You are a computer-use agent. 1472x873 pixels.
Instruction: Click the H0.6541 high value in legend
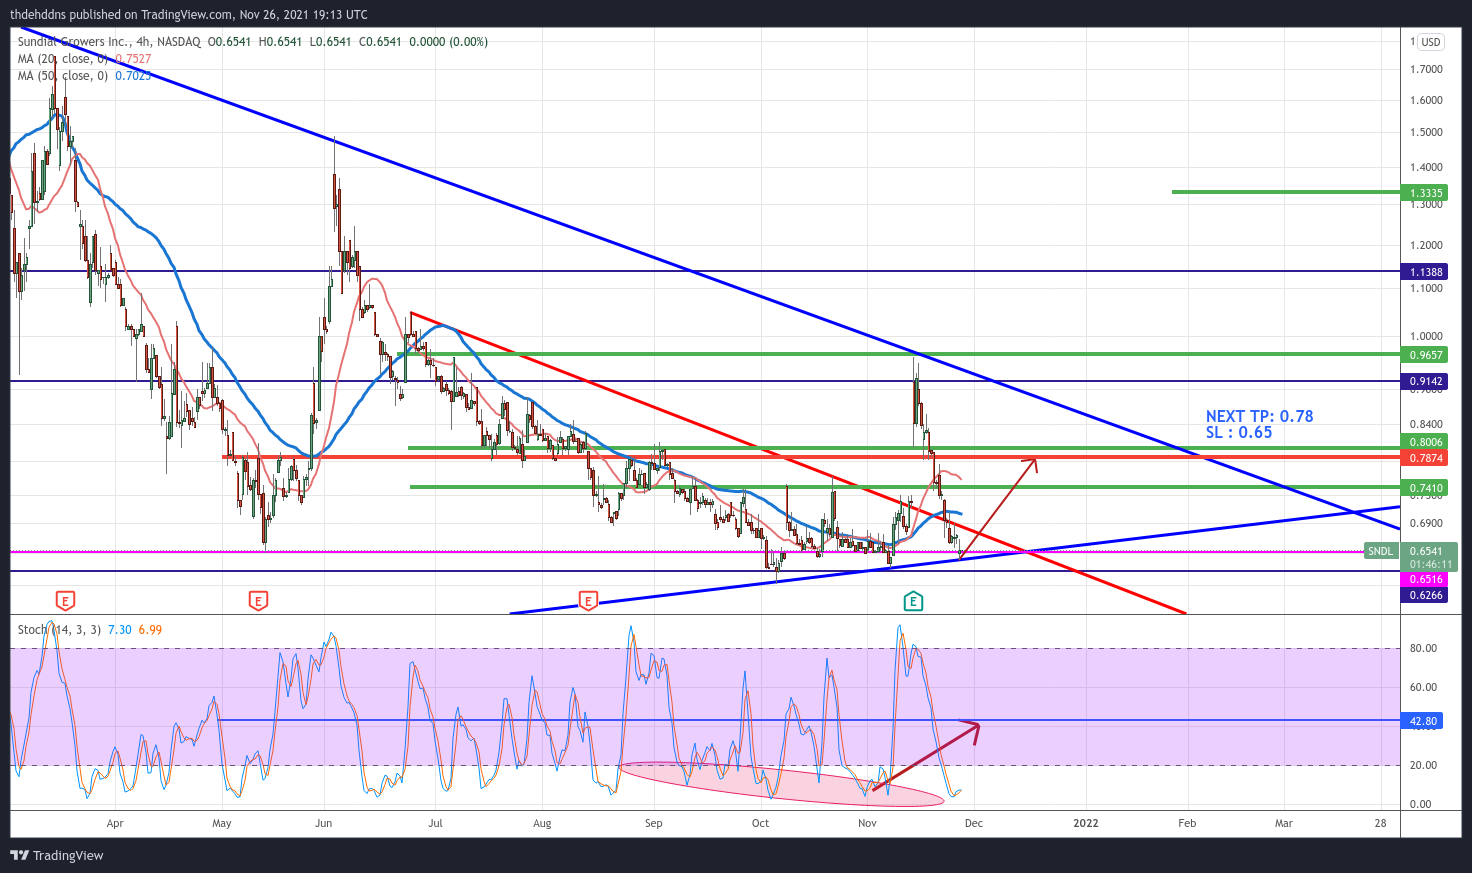(x=280, y=42)
